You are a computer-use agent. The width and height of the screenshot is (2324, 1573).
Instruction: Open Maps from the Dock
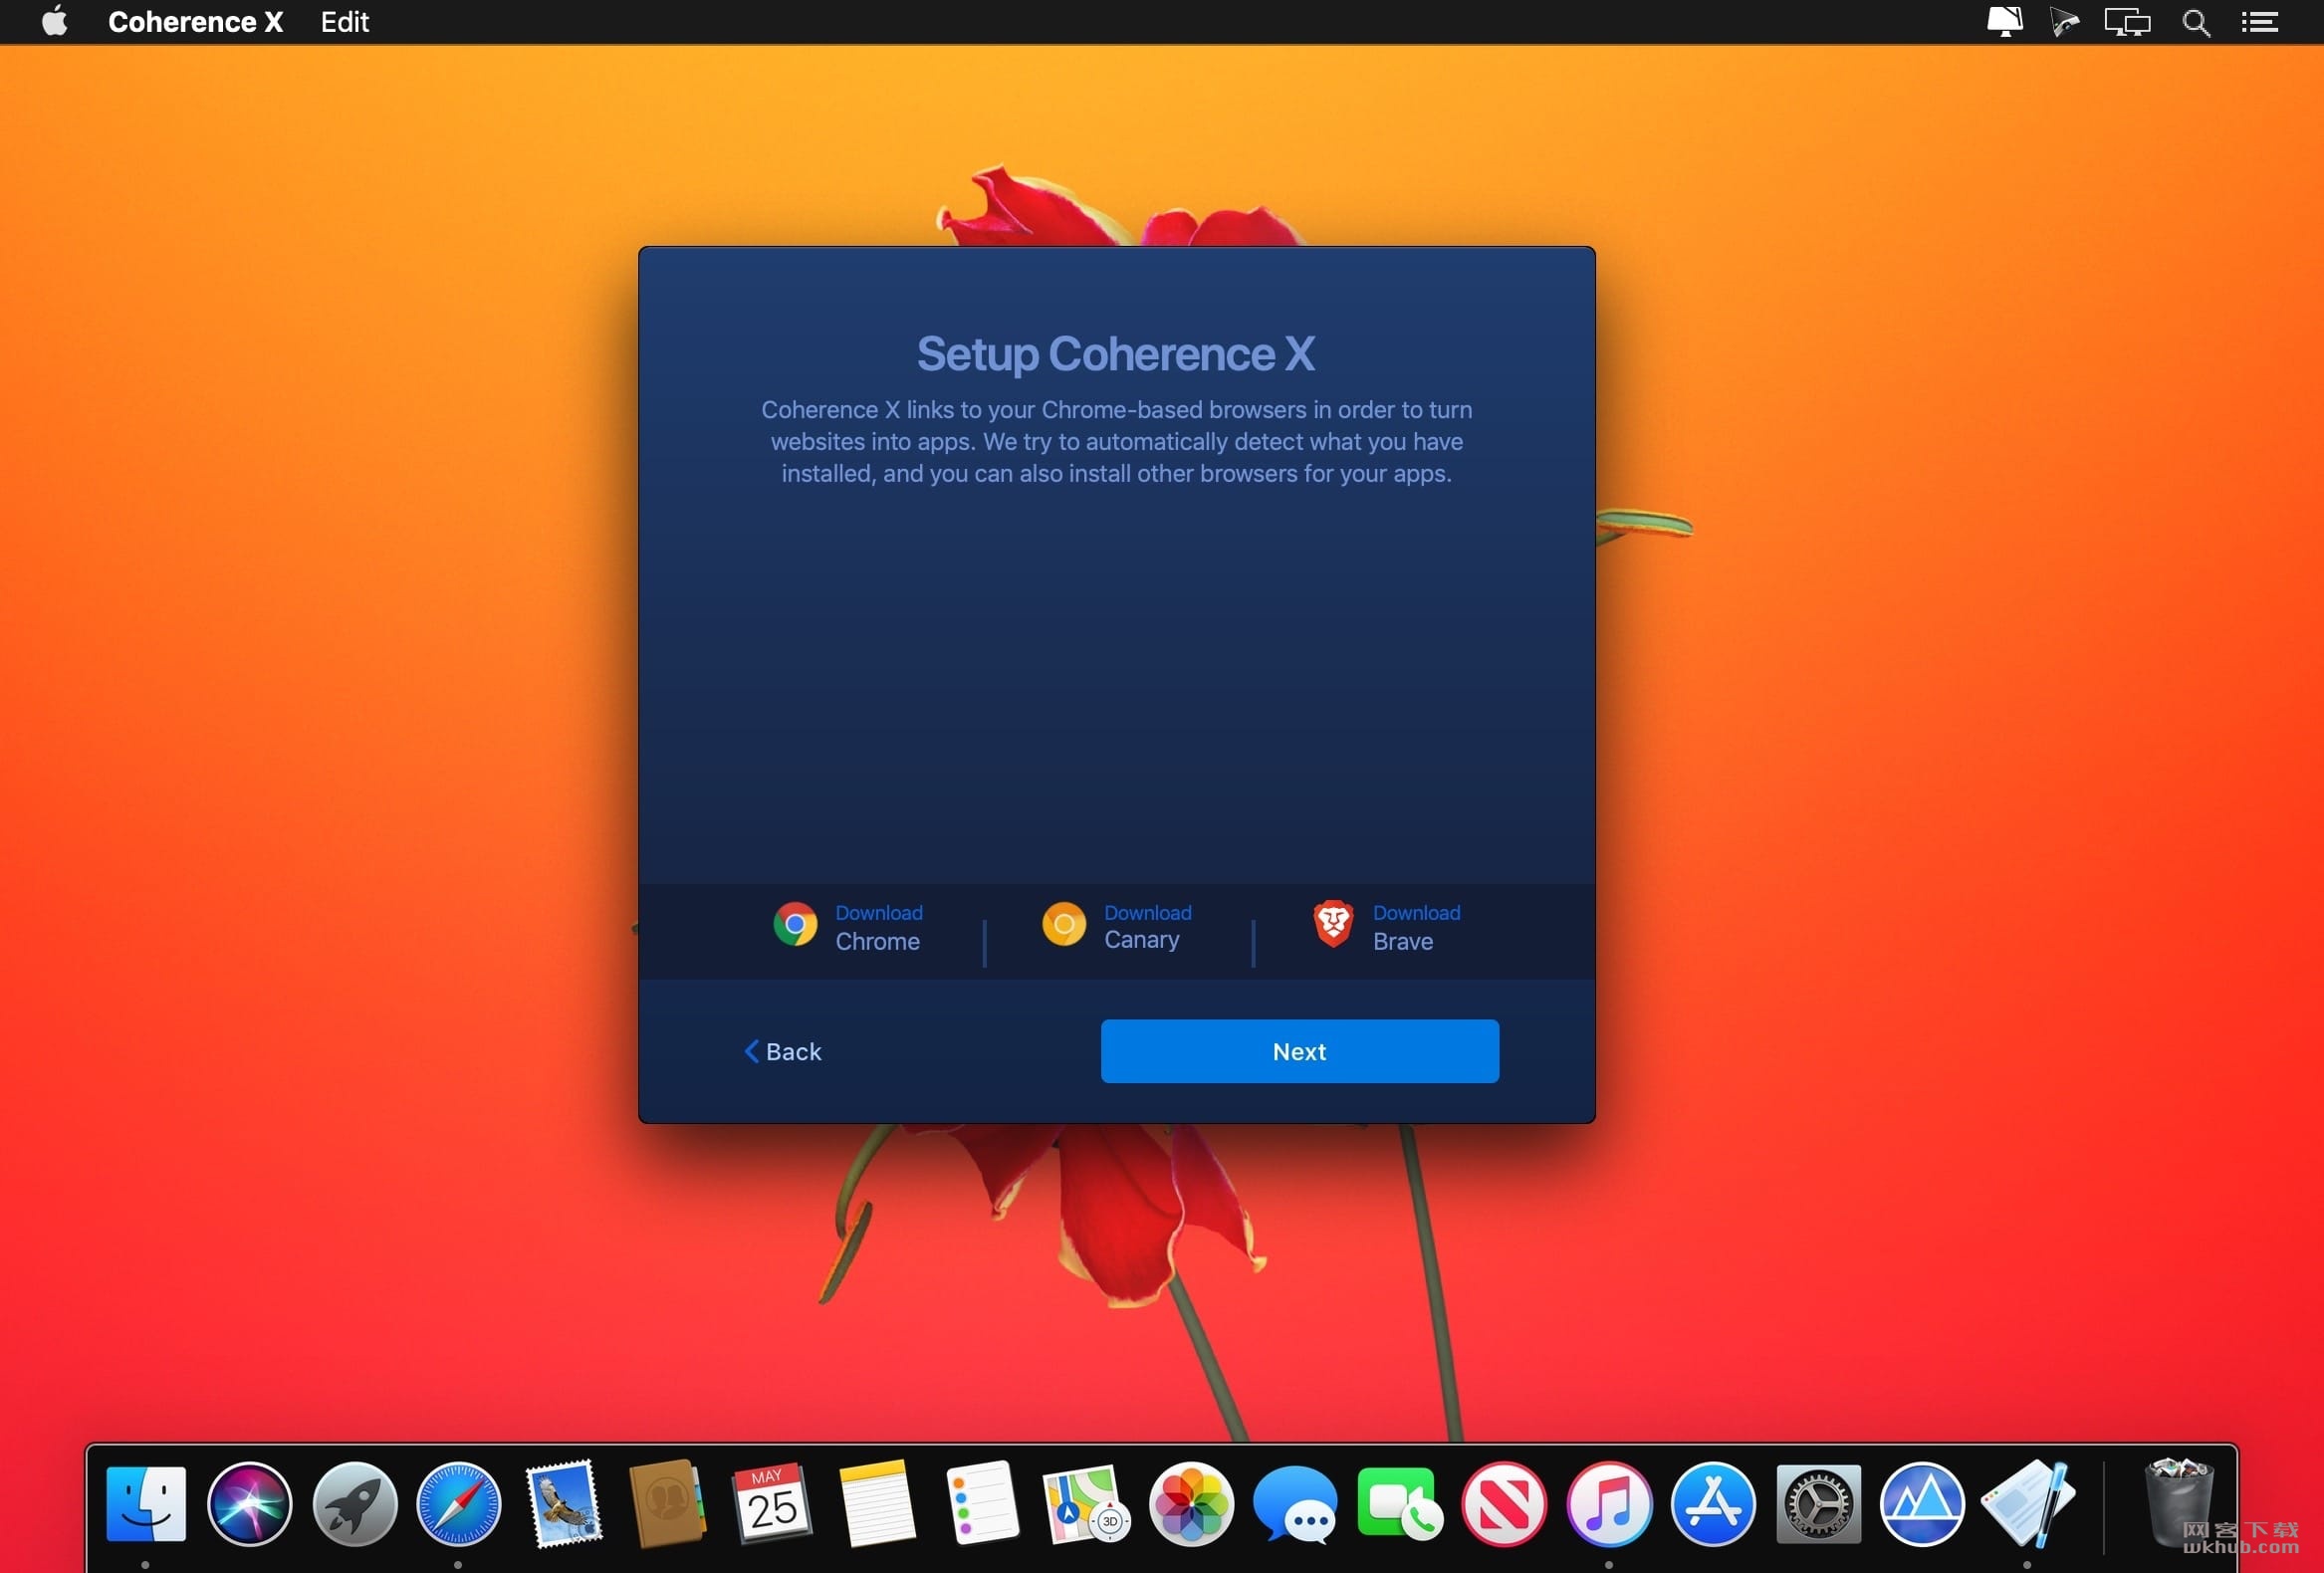pos(1086,1503)
